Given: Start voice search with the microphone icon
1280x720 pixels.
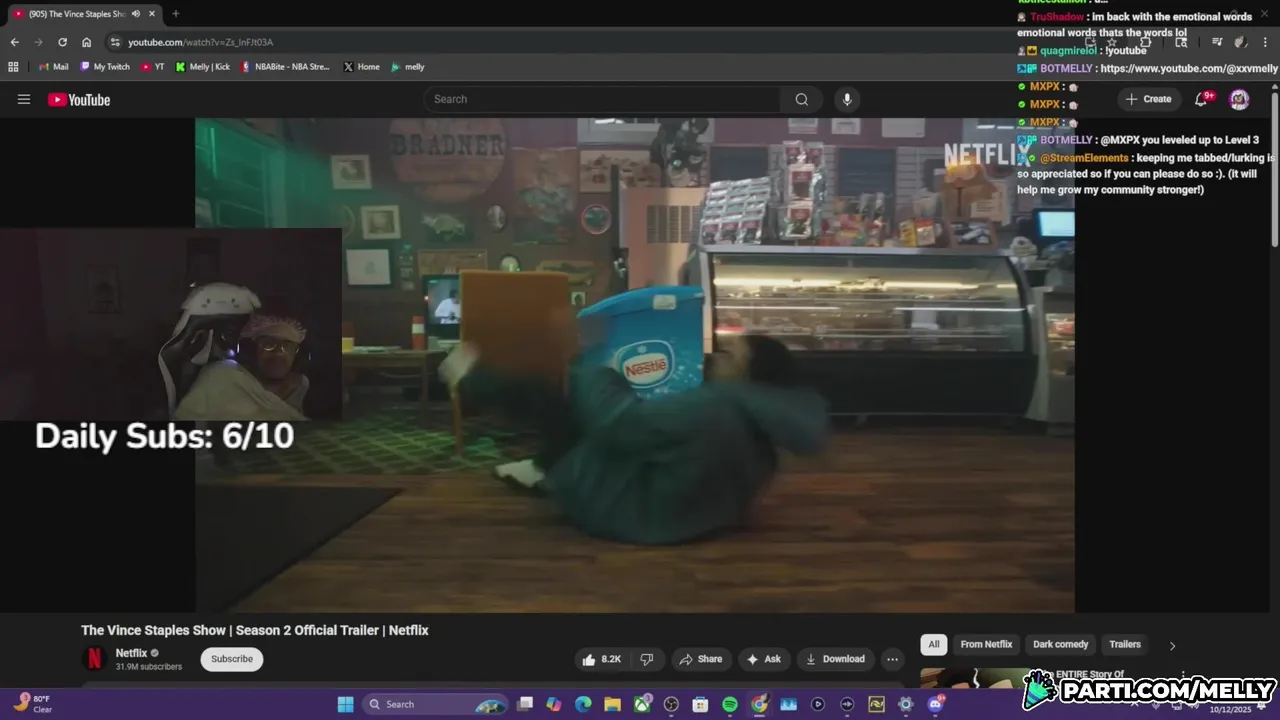Looking at the screenshot, I should 847,99.
